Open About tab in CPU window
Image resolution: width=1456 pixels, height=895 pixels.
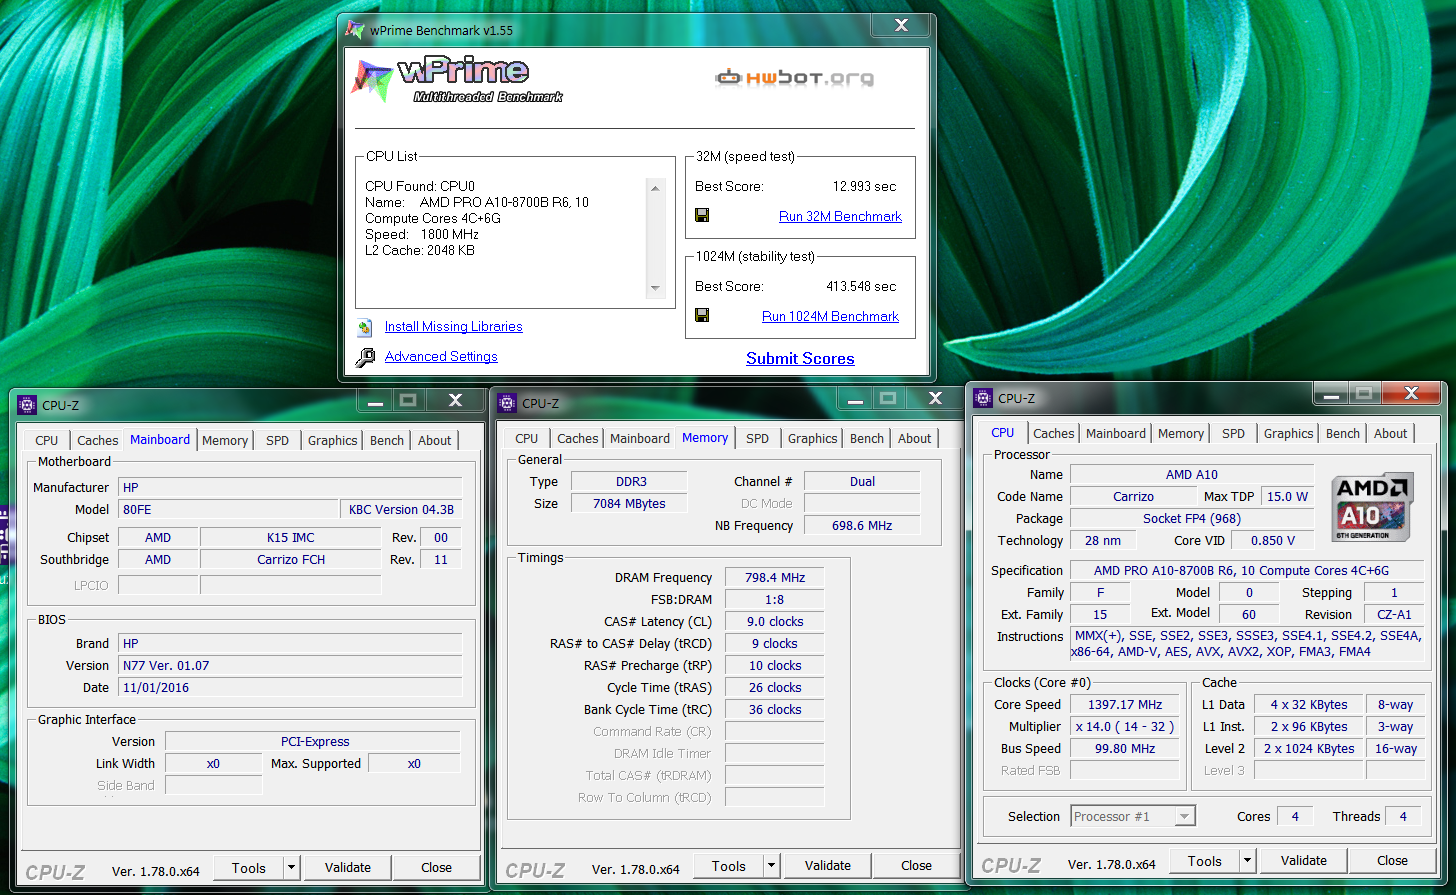pos(1391,433)
